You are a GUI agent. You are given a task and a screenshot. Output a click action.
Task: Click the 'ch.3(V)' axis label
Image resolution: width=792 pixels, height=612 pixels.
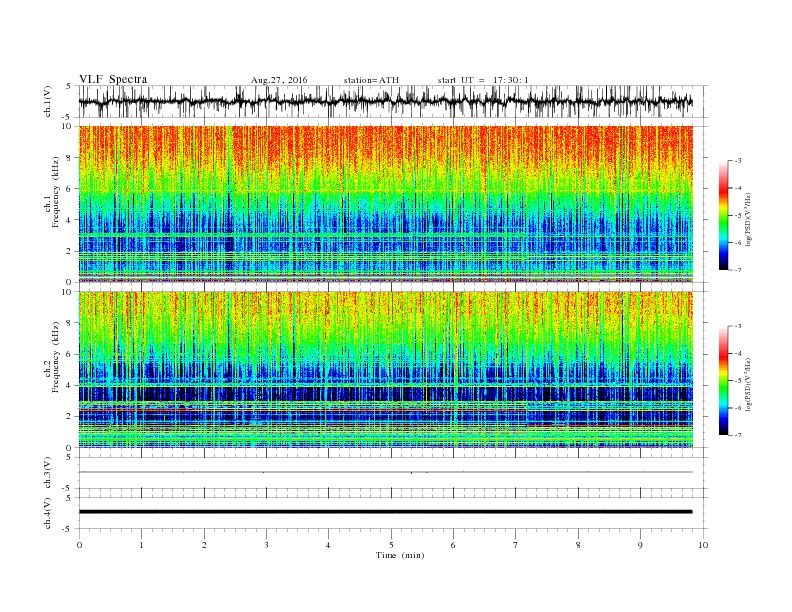47,473
